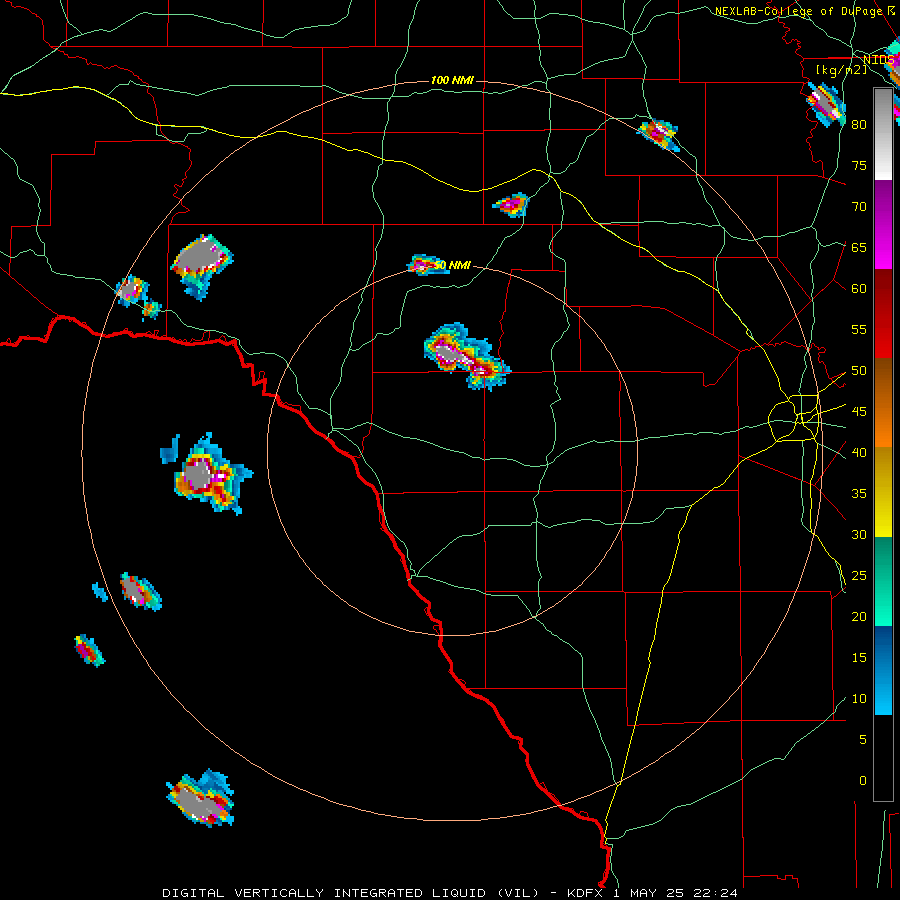This screenshot has height=900, width=900.
Task: Pick the blue segment of the color bar
Action: [883, 670]
